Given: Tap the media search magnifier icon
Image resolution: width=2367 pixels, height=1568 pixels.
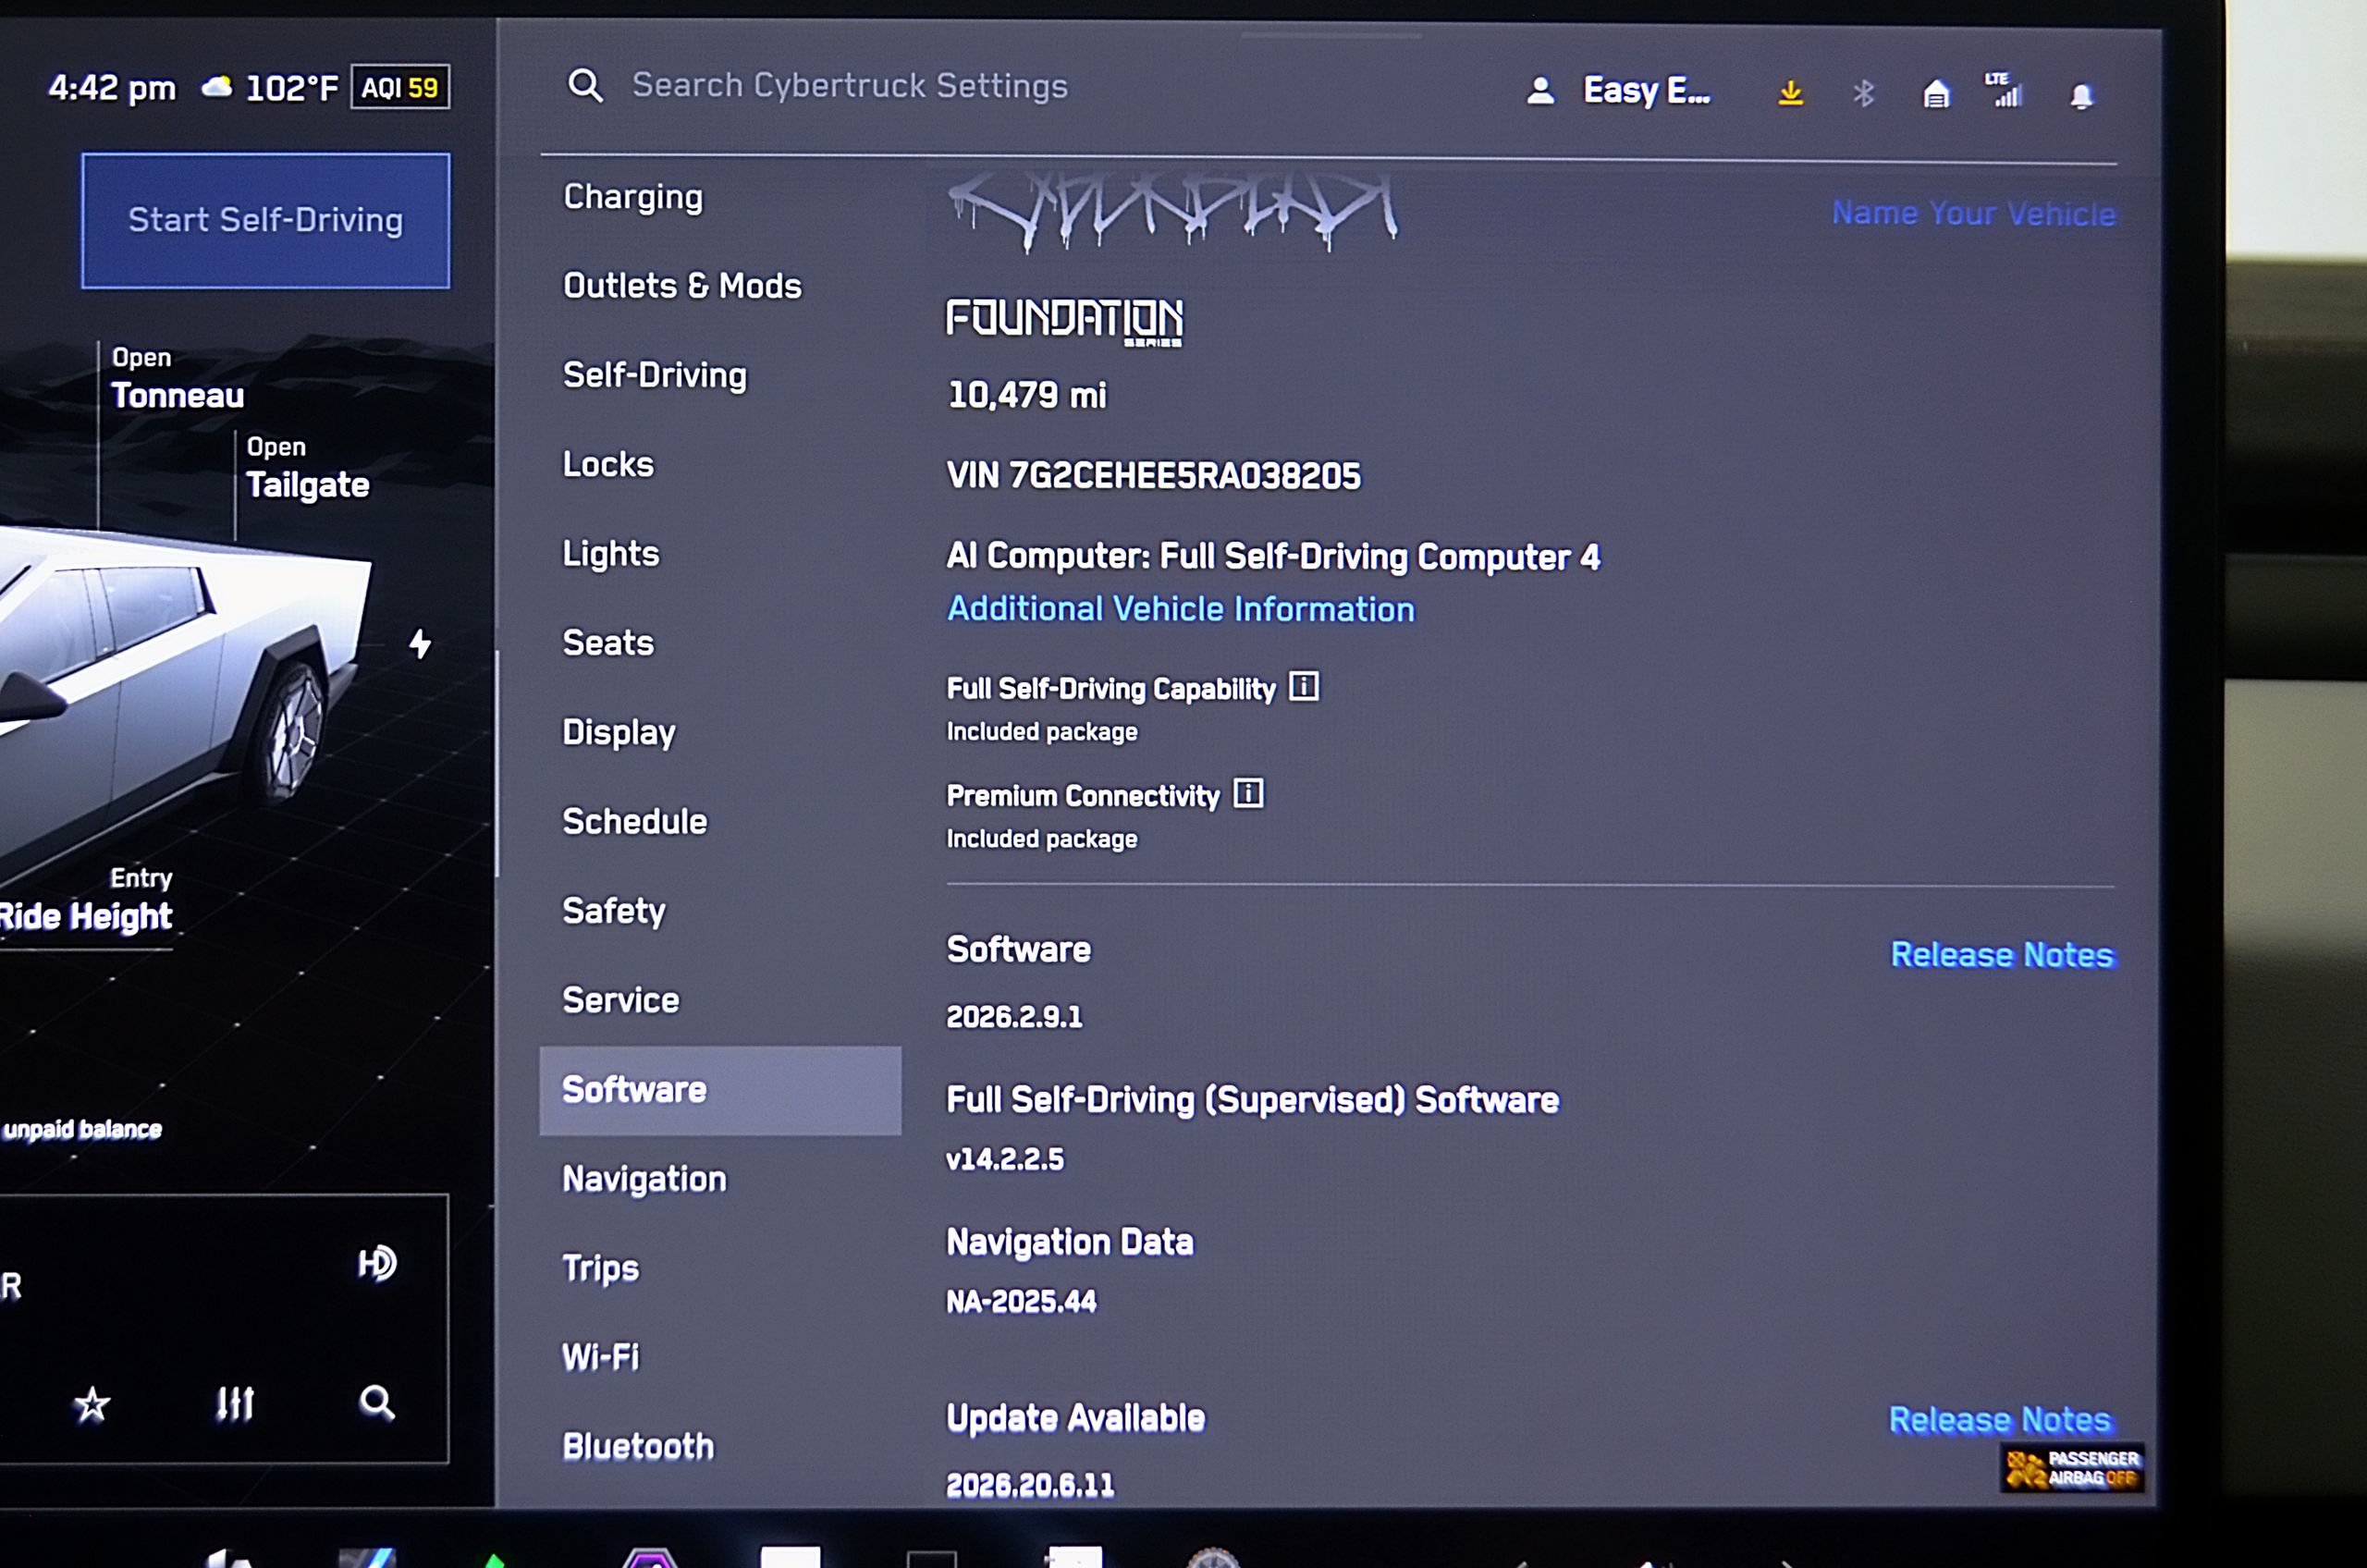Looking at the screenshot, I should 377,1403.
